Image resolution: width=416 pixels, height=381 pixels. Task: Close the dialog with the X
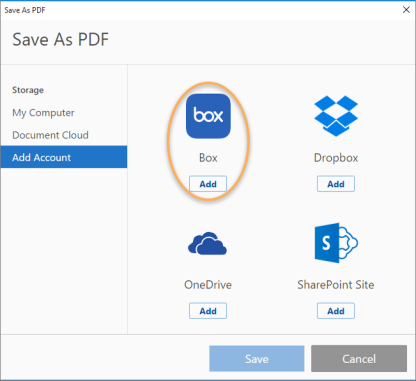[406, 10]
